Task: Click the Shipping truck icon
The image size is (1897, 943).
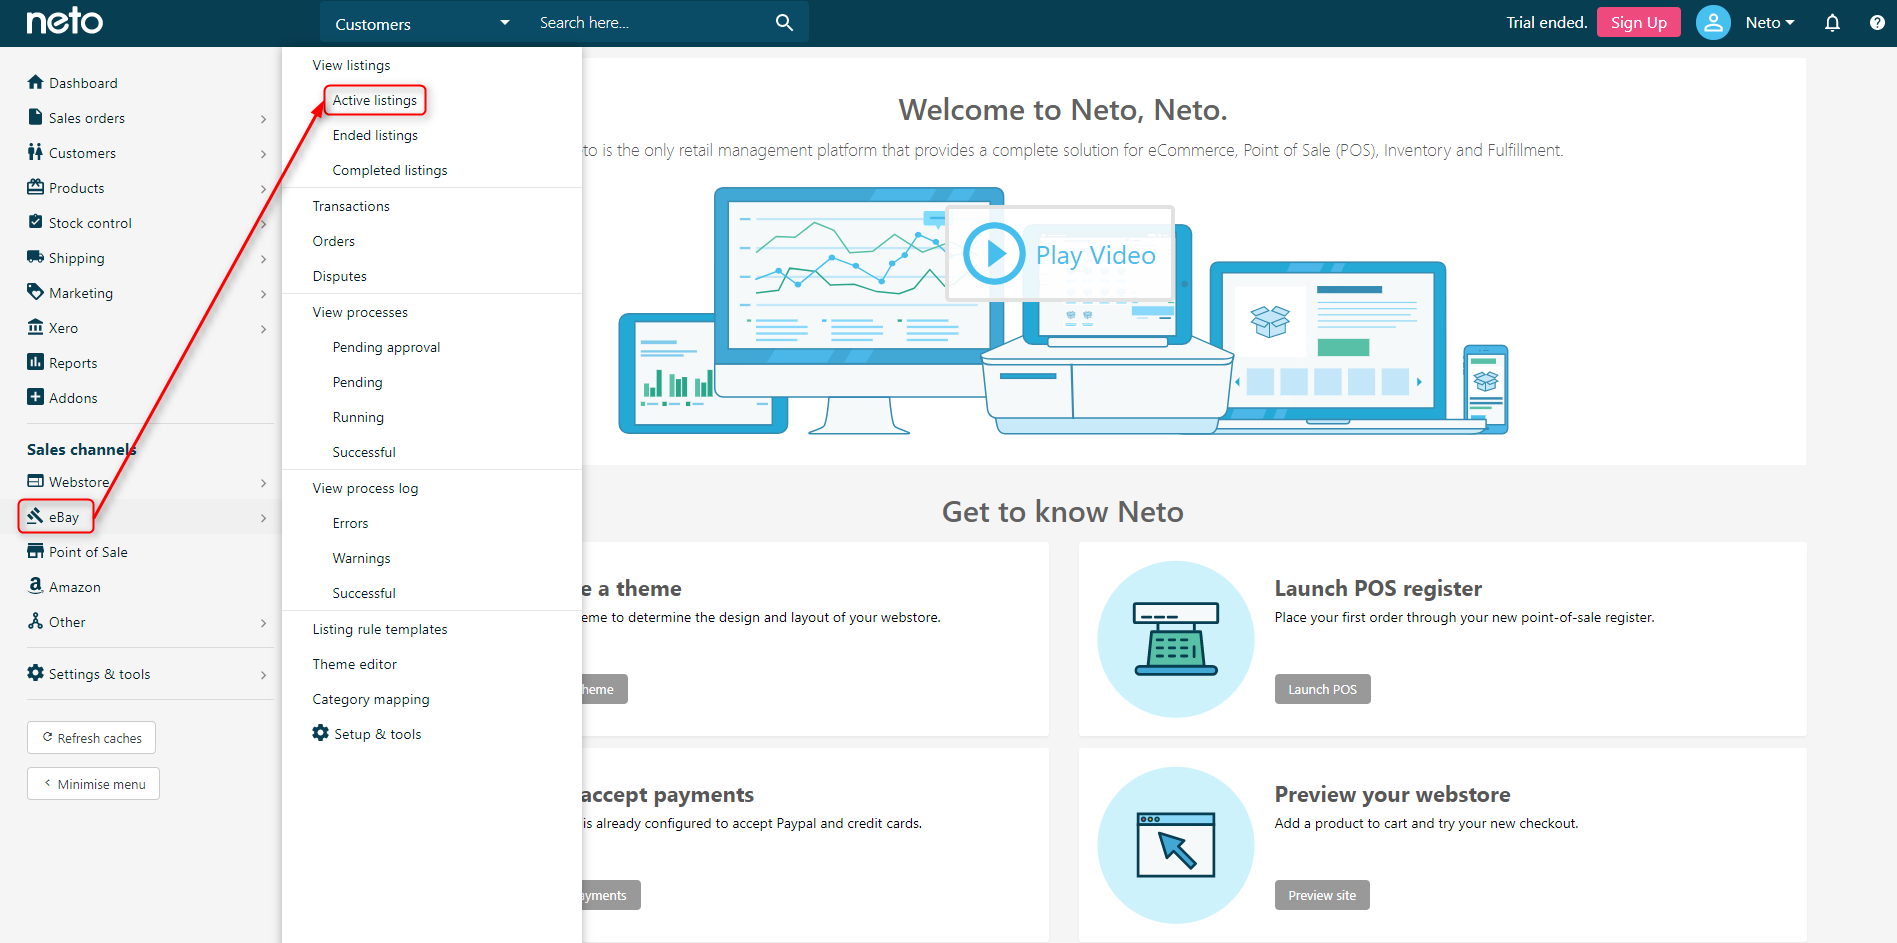Action: [36, 257]
